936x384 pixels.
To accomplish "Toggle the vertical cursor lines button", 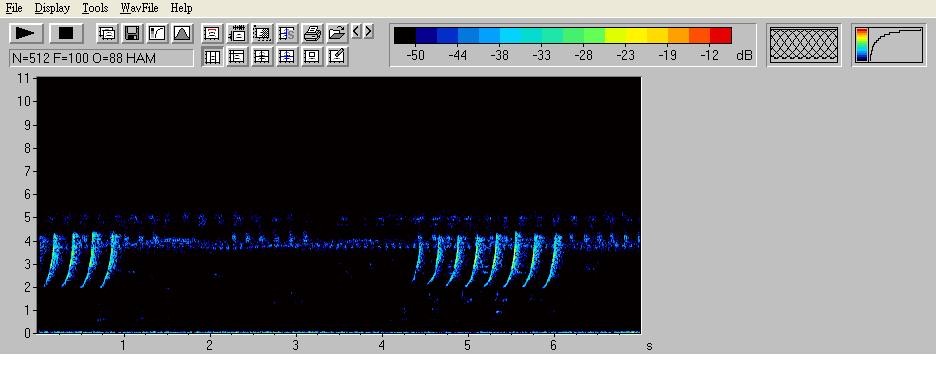I will coord(212,57).
